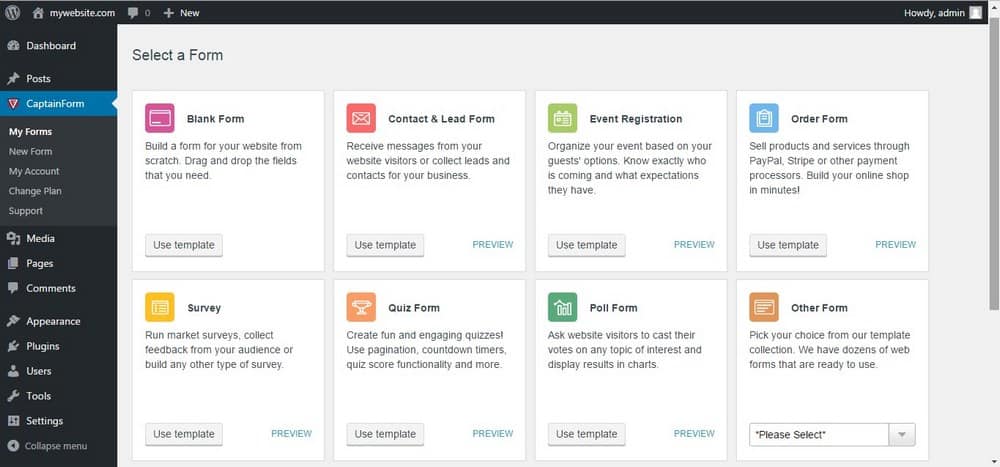Open the comments bubble icon in admin bar
1000x467 pixels.
click(133, 13)
